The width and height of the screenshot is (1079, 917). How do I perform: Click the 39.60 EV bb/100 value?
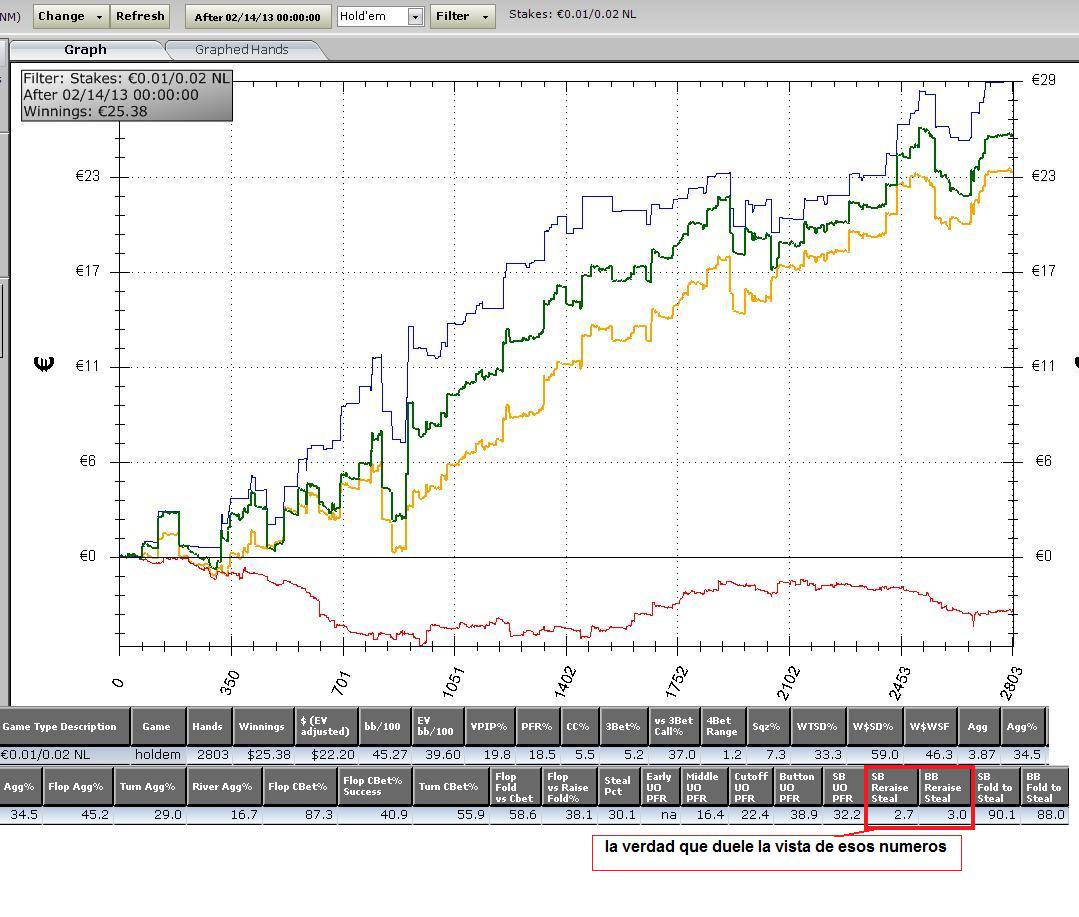pos(442,755)
